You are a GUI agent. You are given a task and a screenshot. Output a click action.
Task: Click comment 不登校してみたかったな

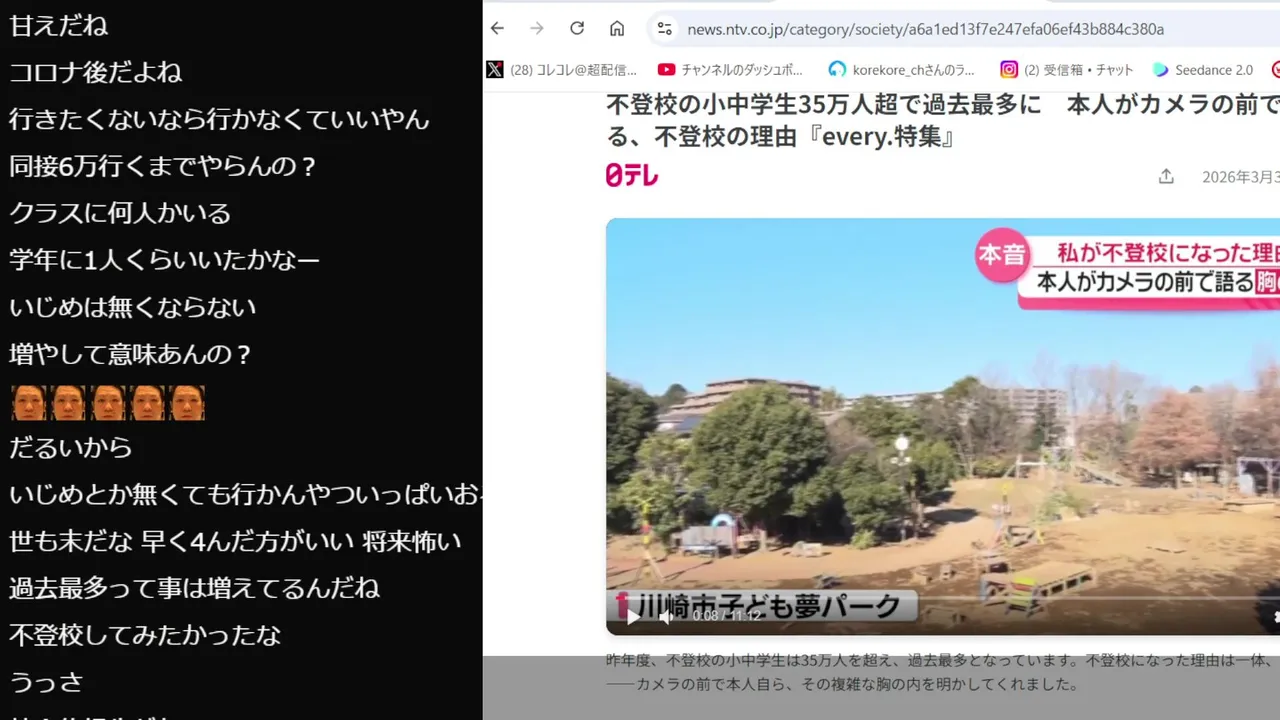(145, 635)
